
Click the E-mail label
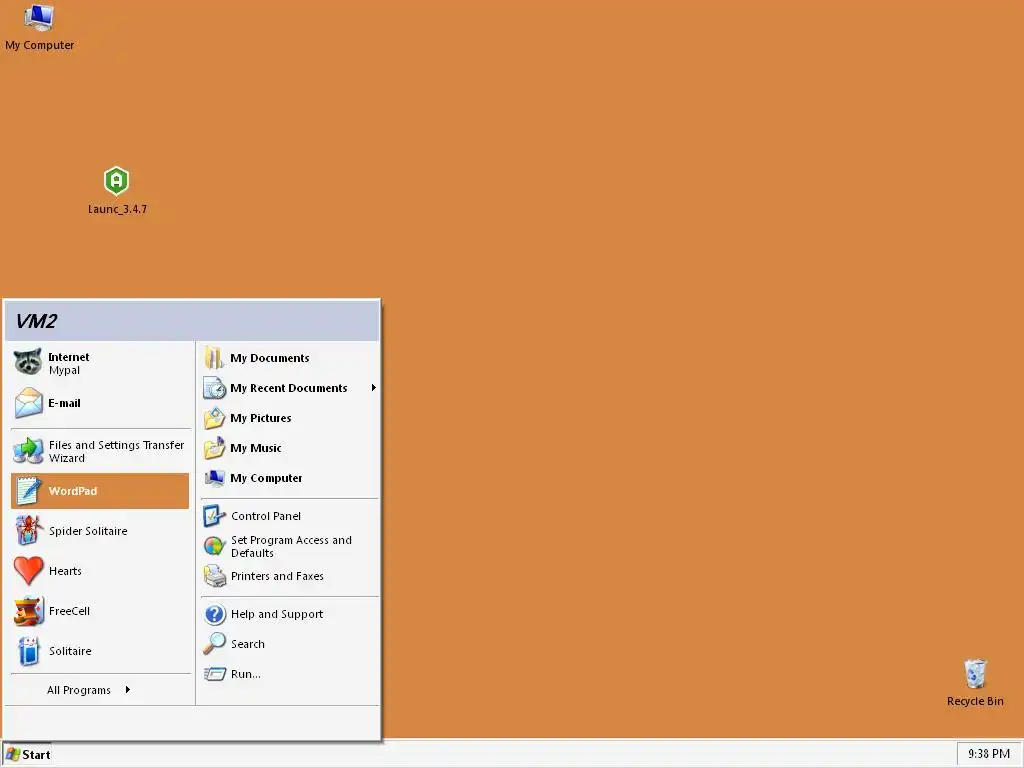[x=64, y=403]
